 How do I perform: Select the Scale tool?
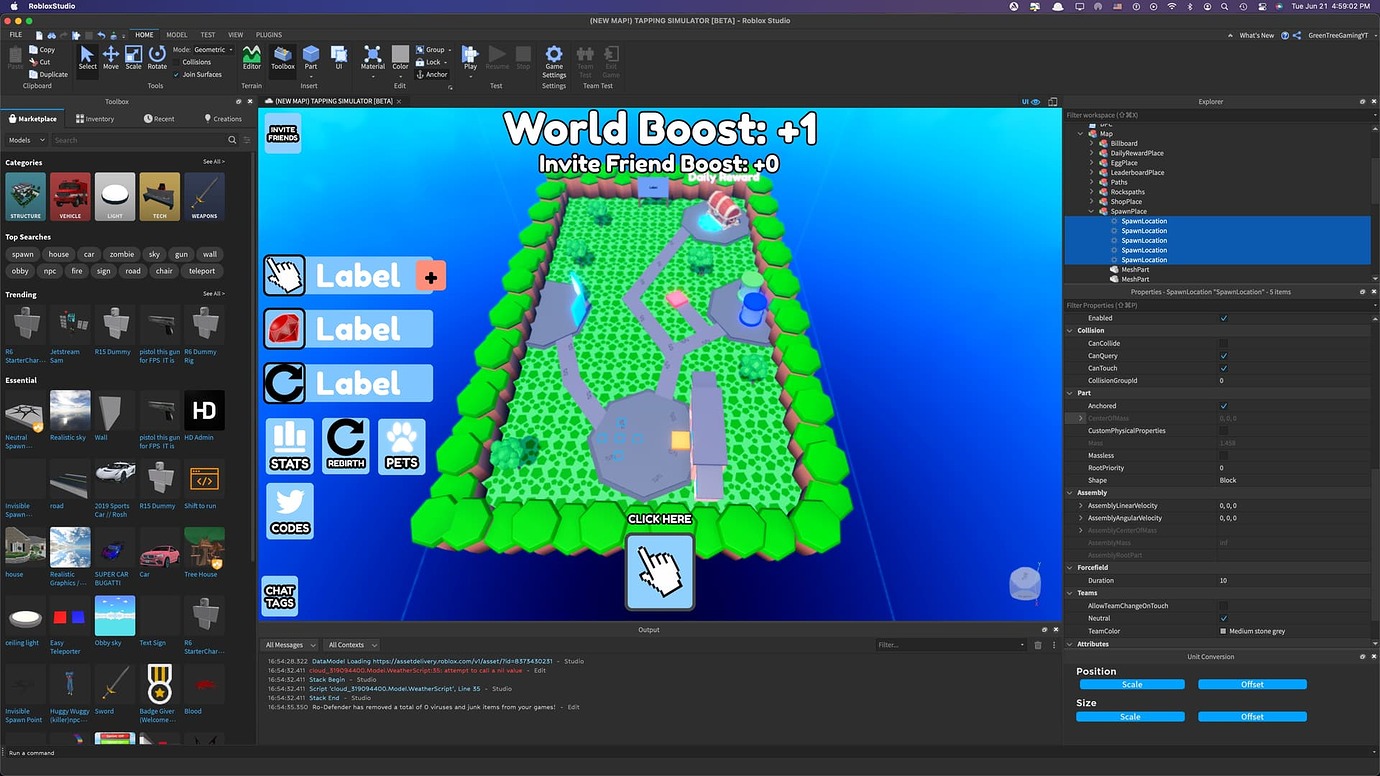[x=133, y=57]
